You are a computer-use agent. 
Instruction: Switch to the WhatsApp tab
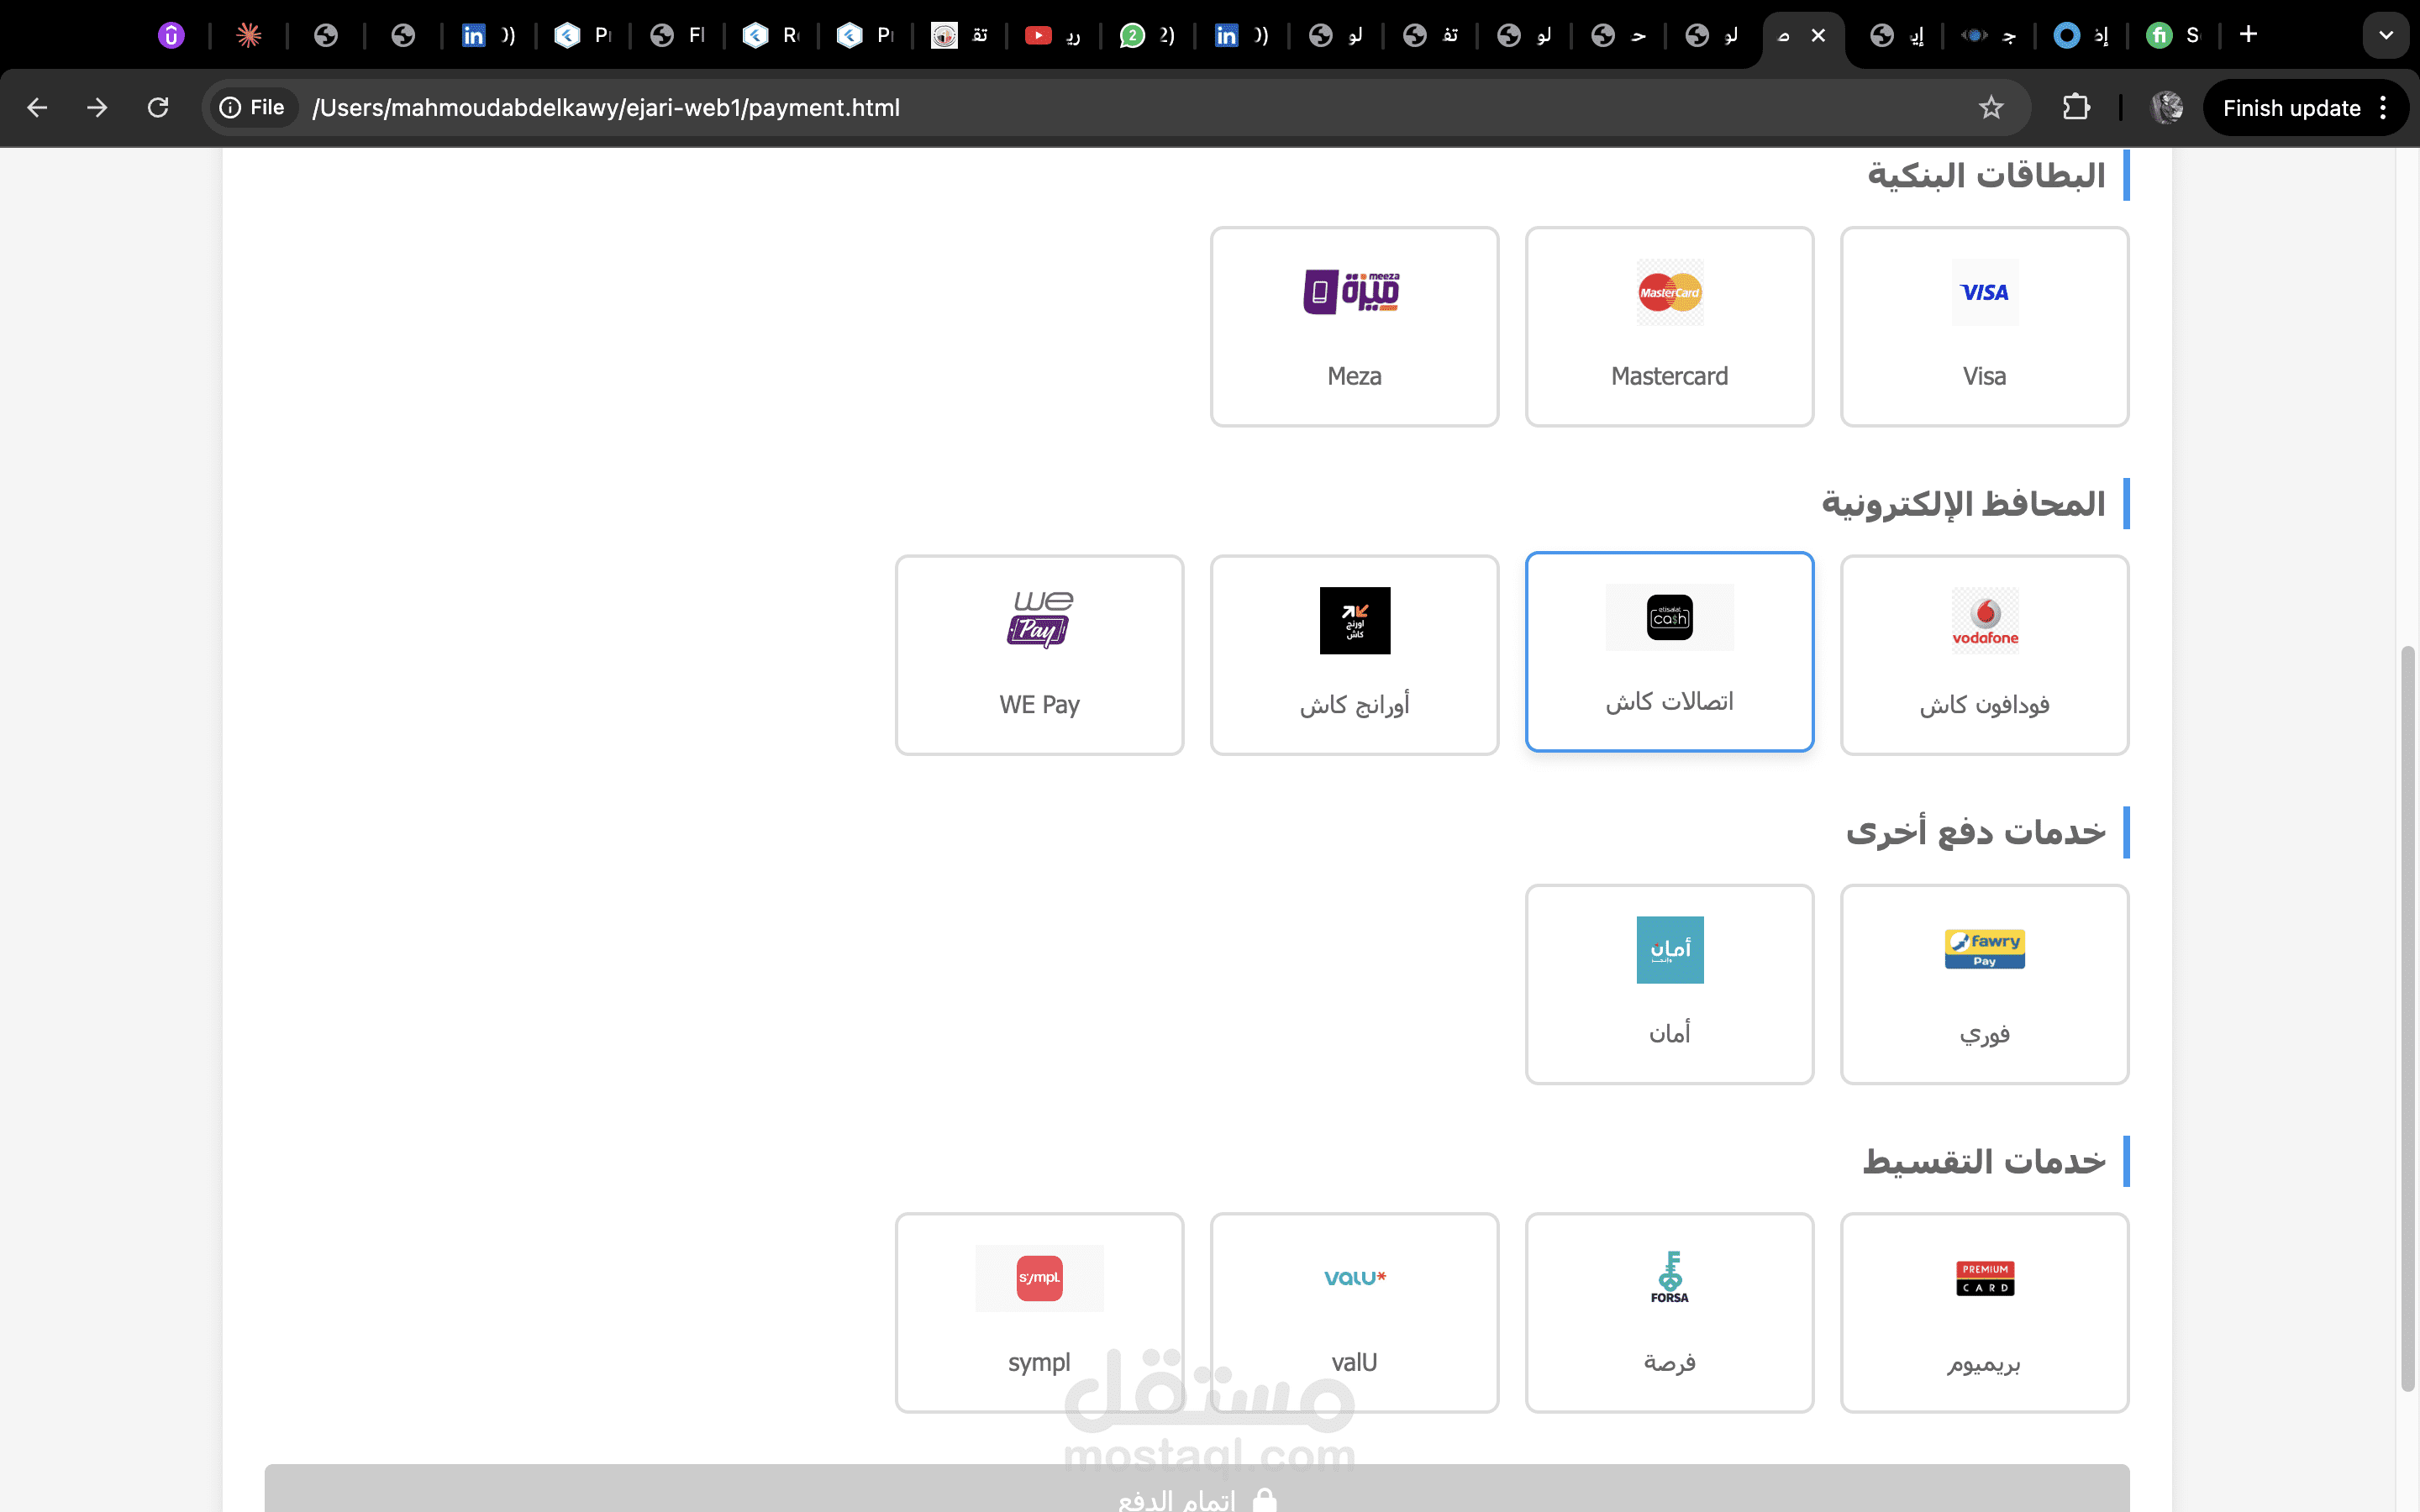pos(1146,36)
